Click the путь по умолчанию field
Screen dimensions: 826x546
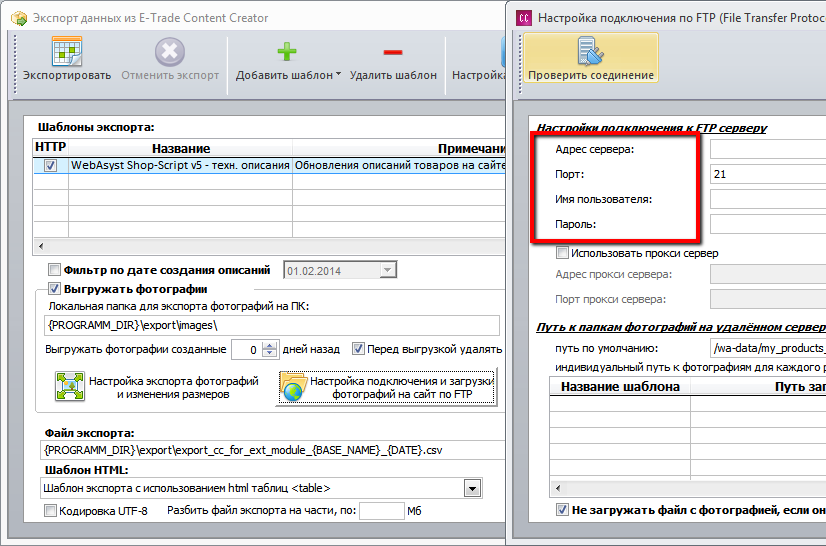tap(768, 348)
